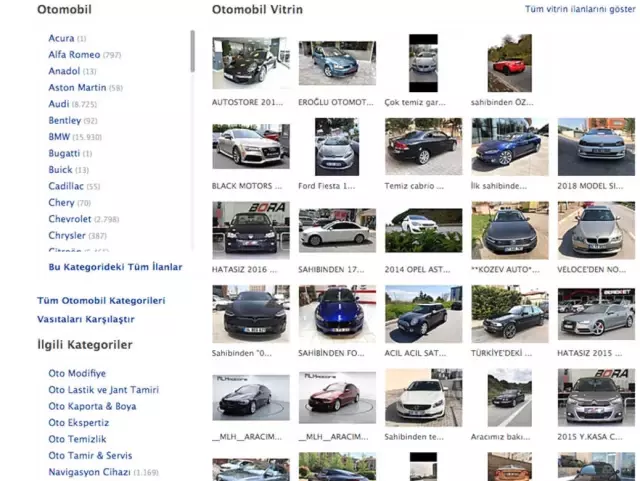Screen dimensions: 640x481
Task: Open the SAHIBINDEN 17... white car thumbnail
Action: (337, 231)
